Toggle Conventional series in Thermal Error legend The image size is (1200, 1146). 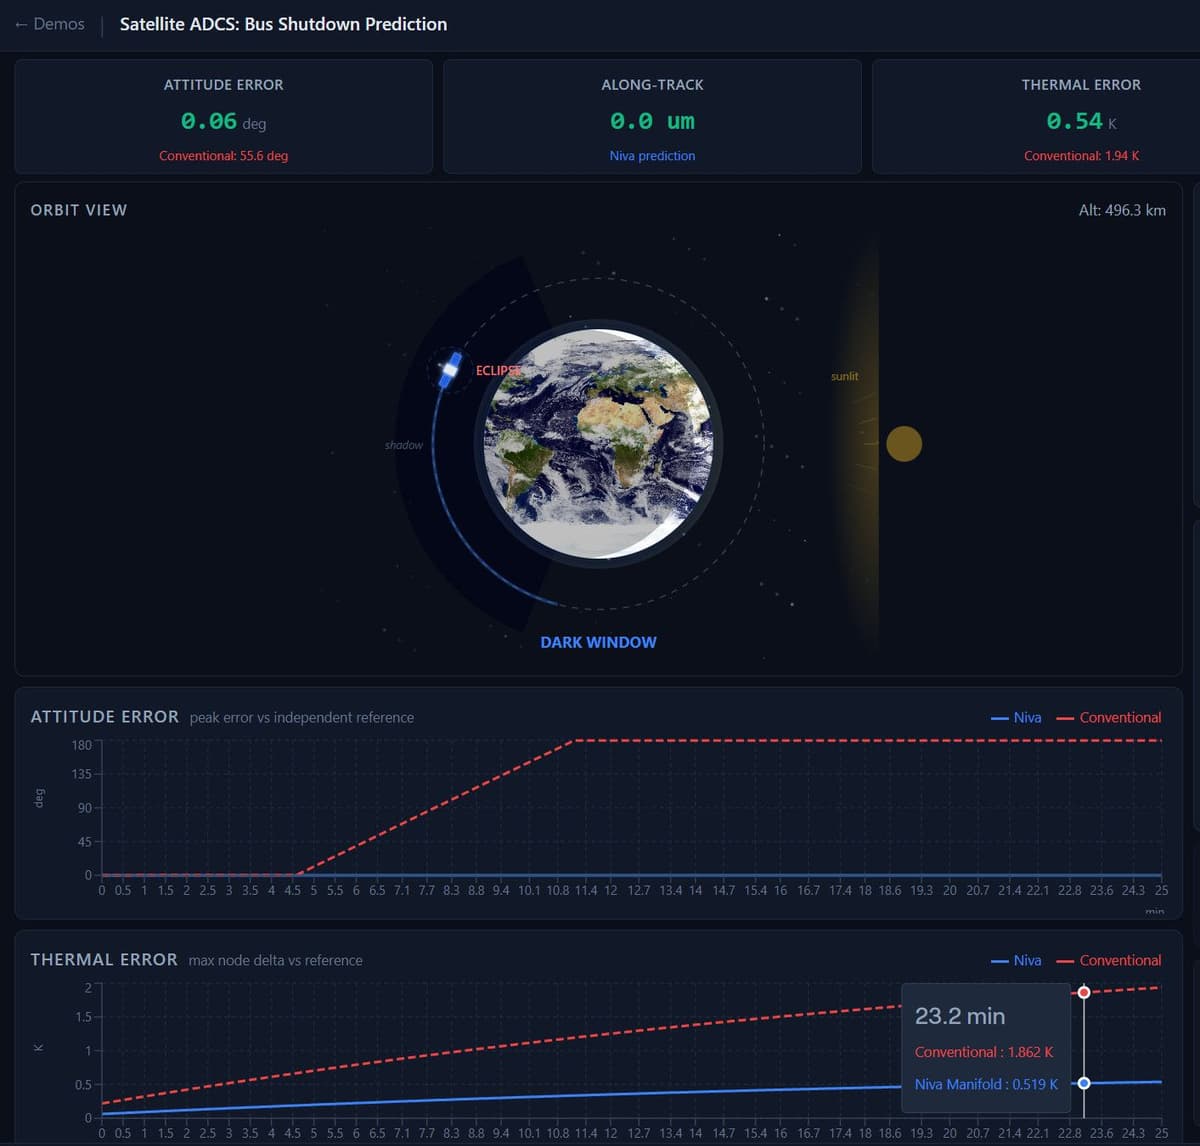pyautogui.click(x=1109, y=960)
